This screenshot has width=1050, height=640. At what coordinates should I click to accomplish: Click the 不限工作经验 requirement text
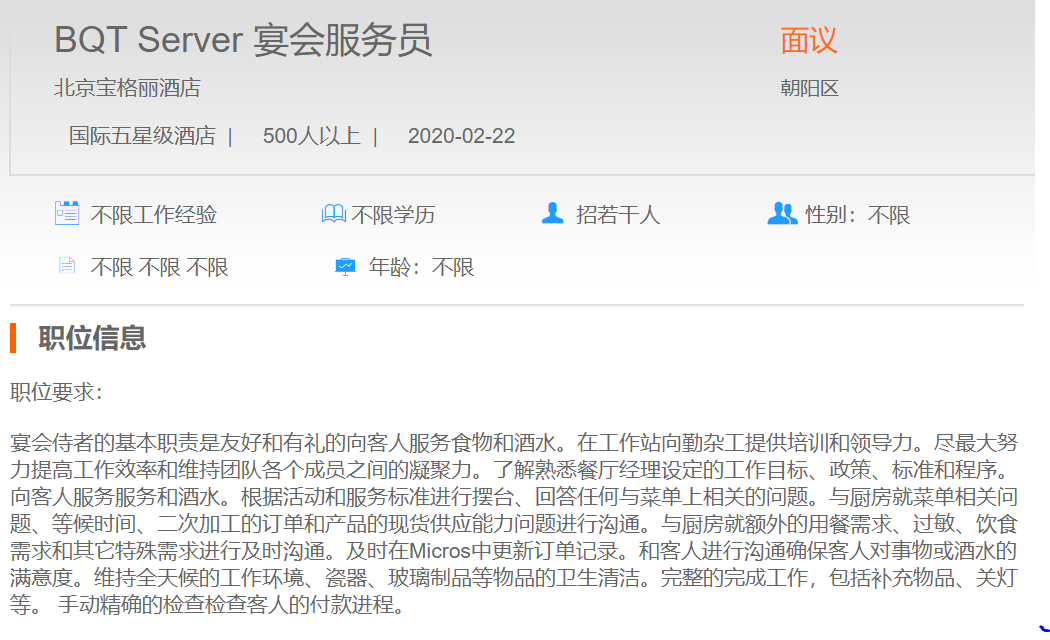coord(153,215)
